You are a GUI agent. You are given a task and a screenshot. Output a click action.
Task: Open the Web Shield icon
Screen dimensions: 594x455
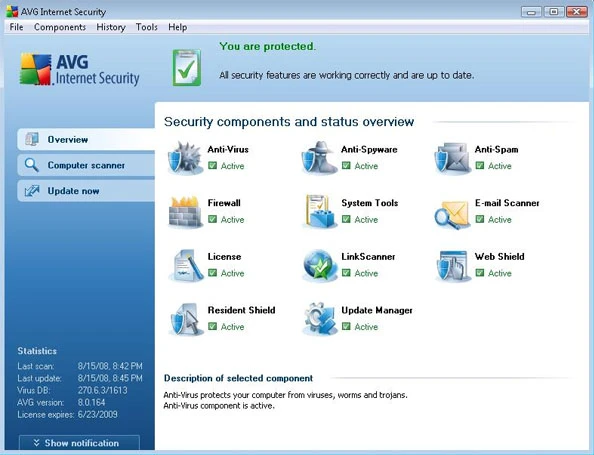tap(453, 266)
